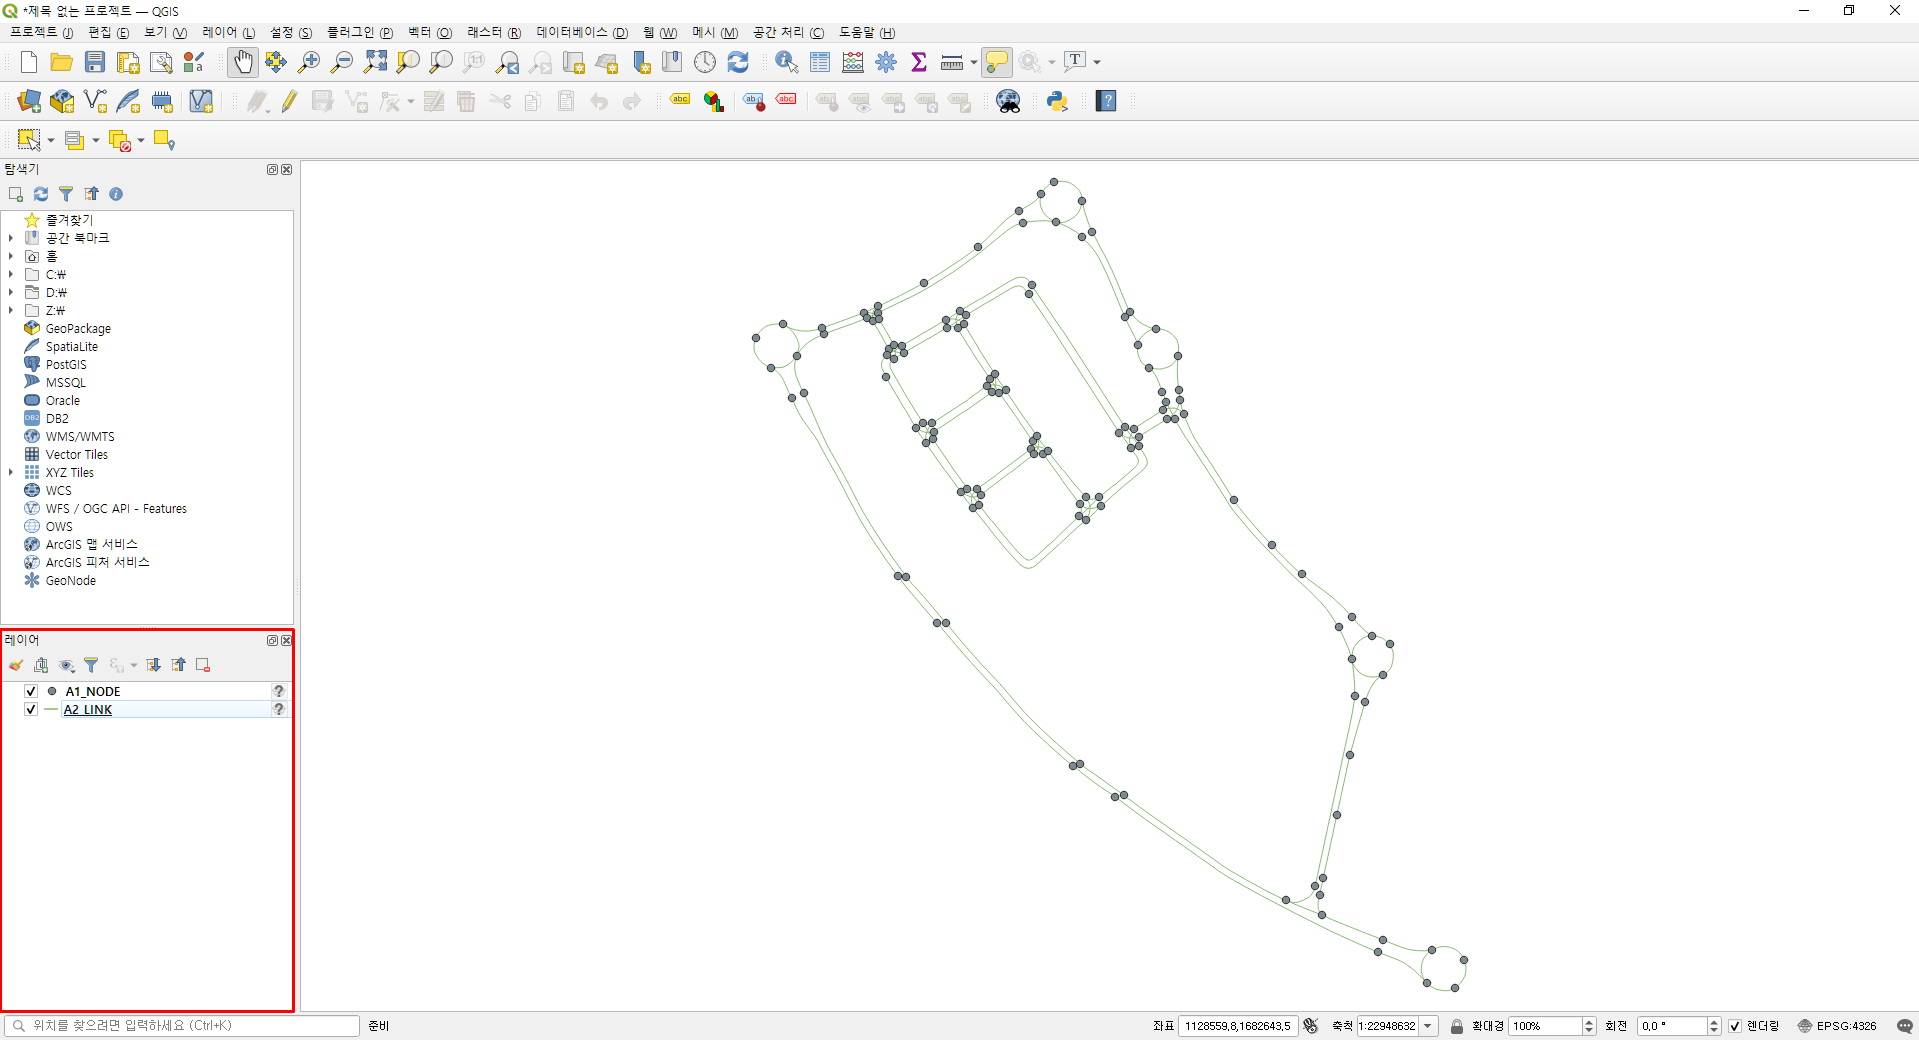Open MetaSearch catalog client
Viewport: 1919px width, 1040px height.
pos(1008,101)
